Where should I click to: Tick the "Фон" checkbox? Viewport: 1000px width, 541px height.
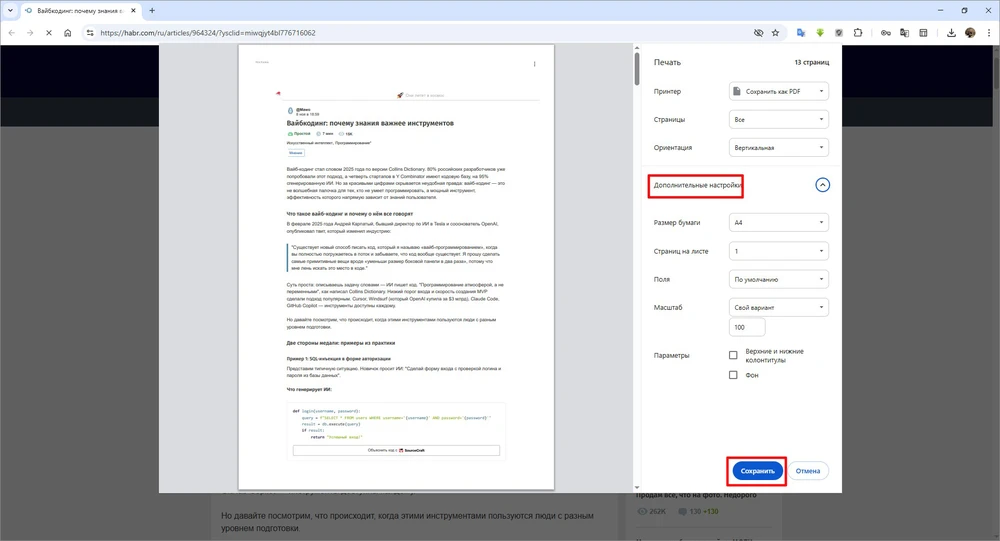[733, 375]
